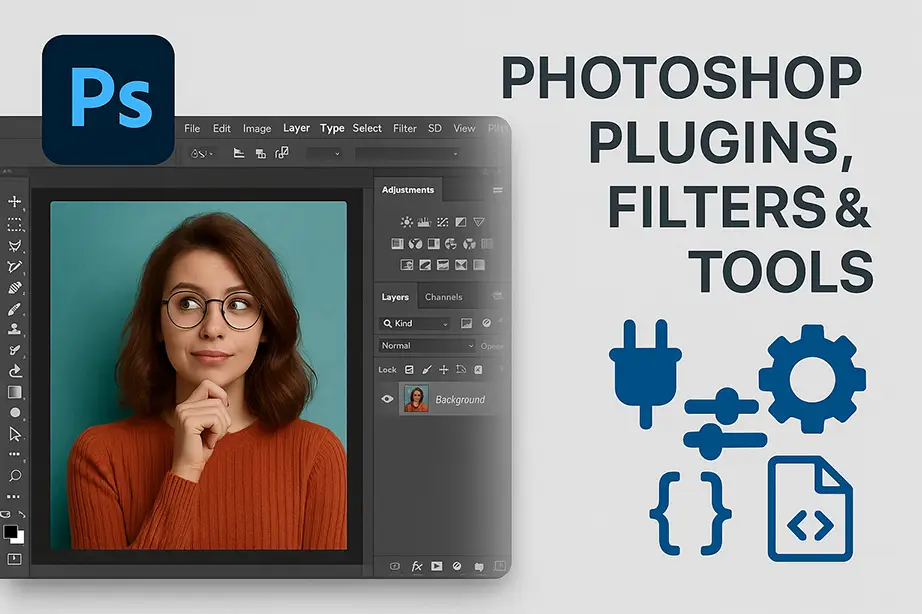
Task: Open the SD menu
Action: coord(435,128)
